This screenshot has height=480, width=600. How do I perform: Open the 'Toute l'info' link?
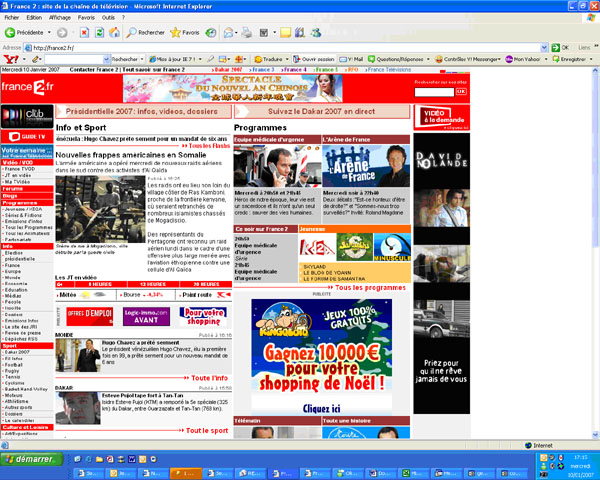coord(209,378)
